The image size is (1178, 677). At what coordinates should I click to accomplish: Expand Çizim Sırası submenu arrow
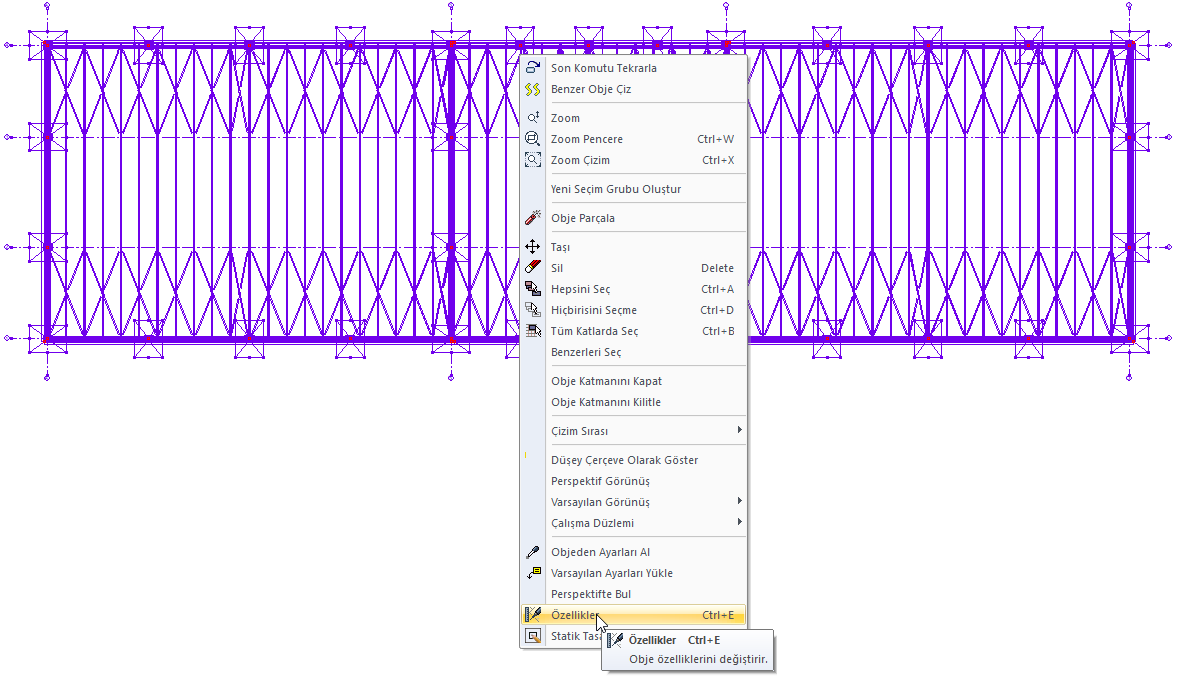pos(740,430)
